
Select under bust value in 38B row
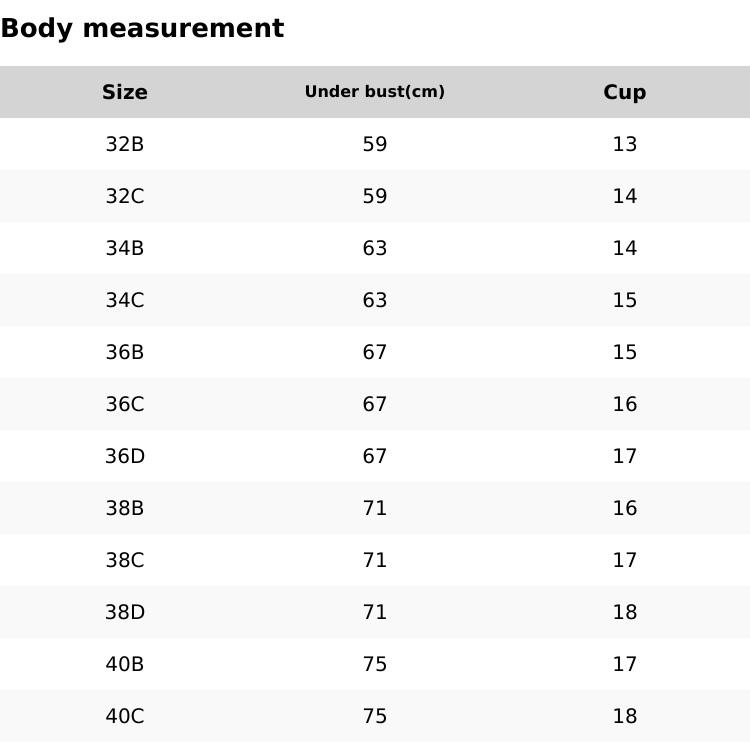(x=375, y=508)
